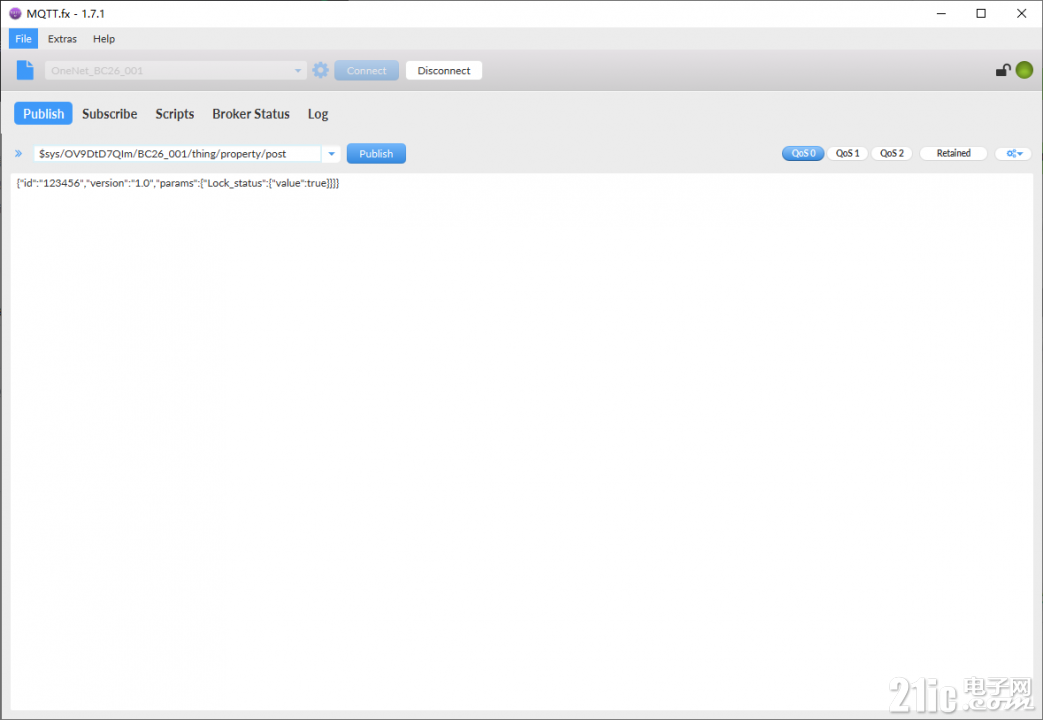
Task: Open the File menu
Action: pyautogui.click(x=23, y=39)
